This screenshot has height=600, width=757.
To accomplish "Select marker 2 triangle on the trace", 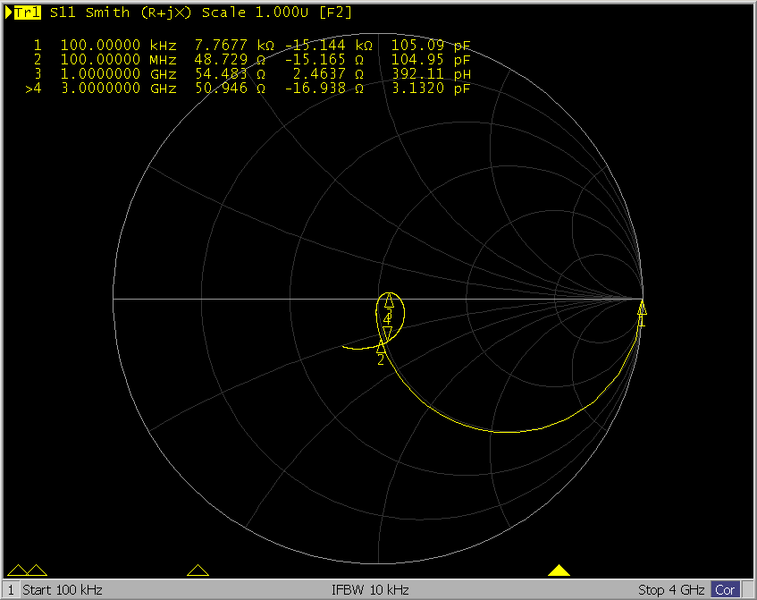I will point(381,347).
